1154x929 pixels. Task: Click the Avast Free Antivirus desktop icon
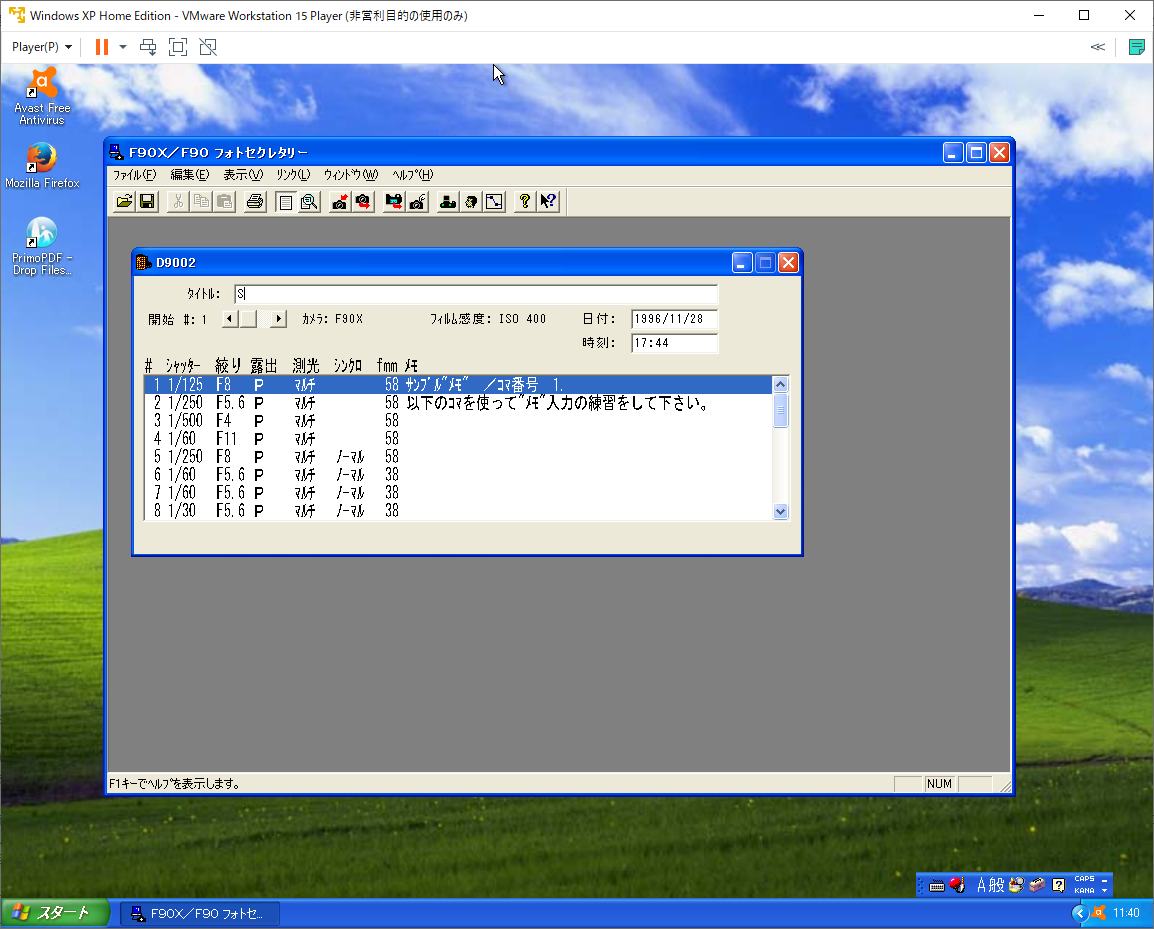[x=42, y=97]
